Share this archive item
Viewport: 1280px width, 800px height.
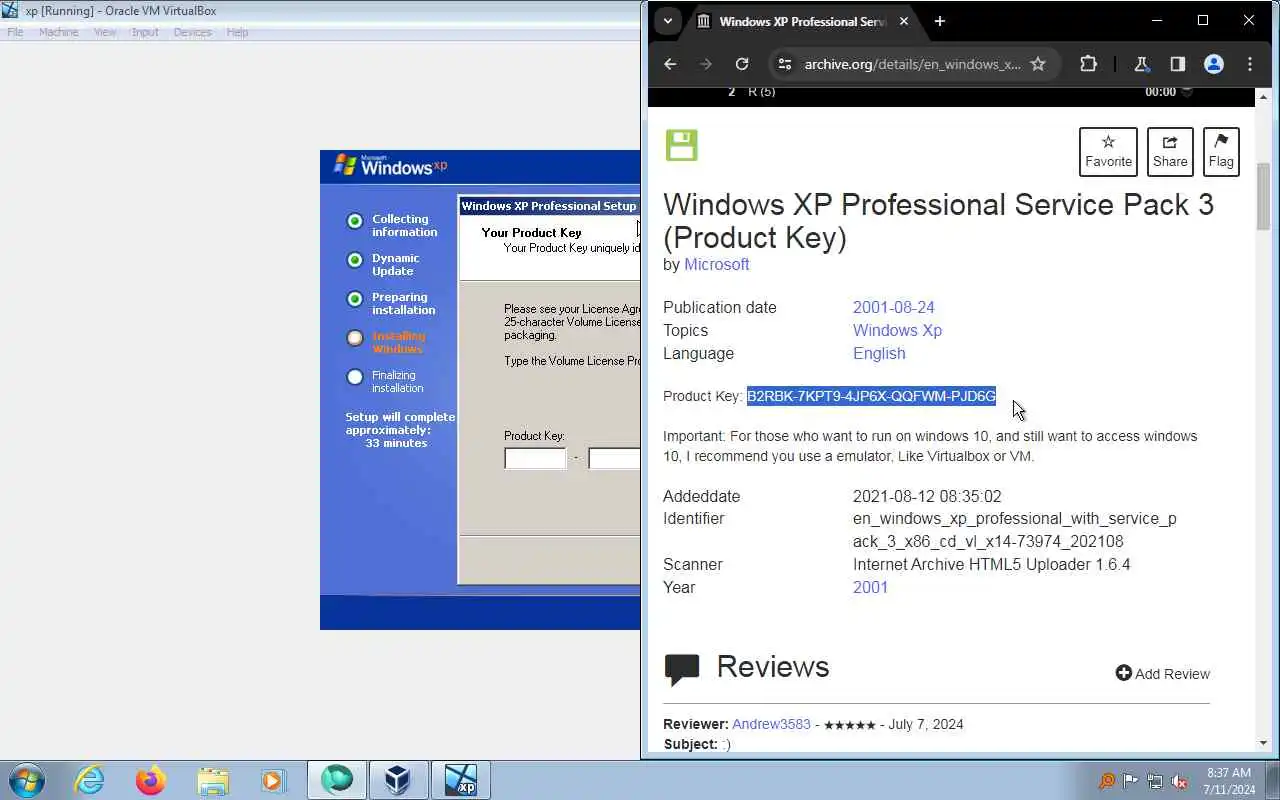pyautogui.click(x=1170, y=152)
